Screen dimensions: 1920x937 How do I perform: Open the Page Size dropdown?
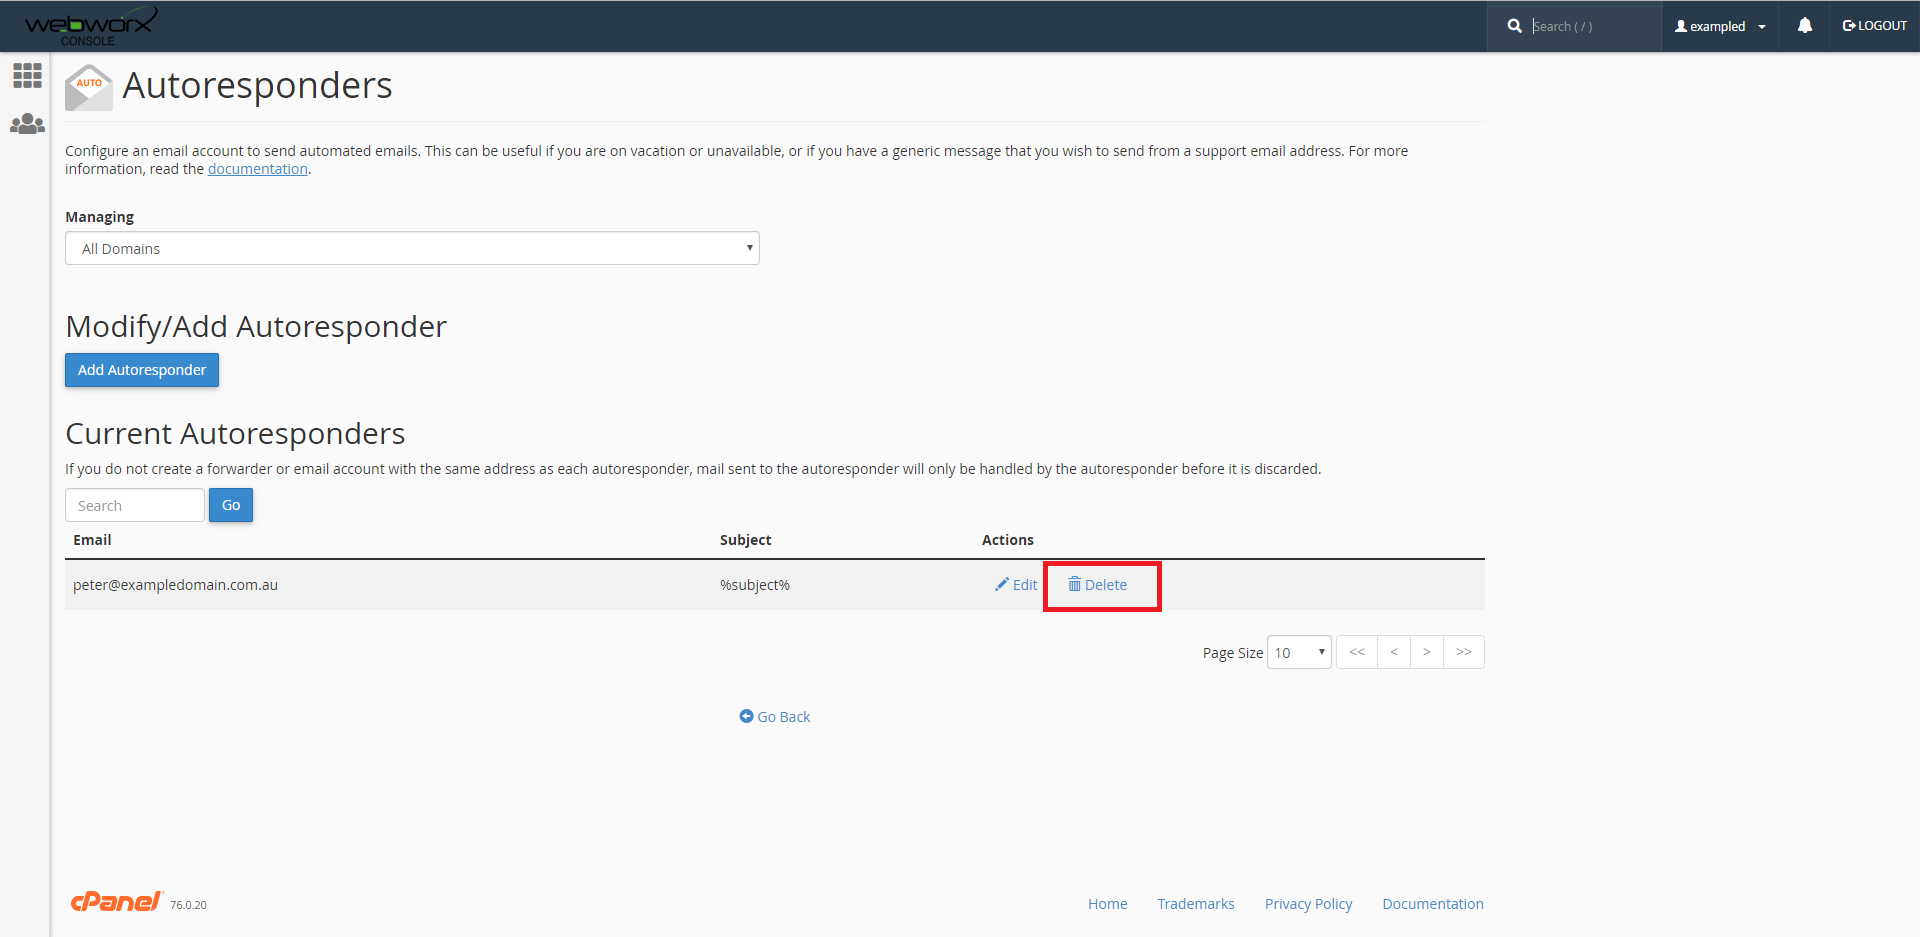point(1298,652)
